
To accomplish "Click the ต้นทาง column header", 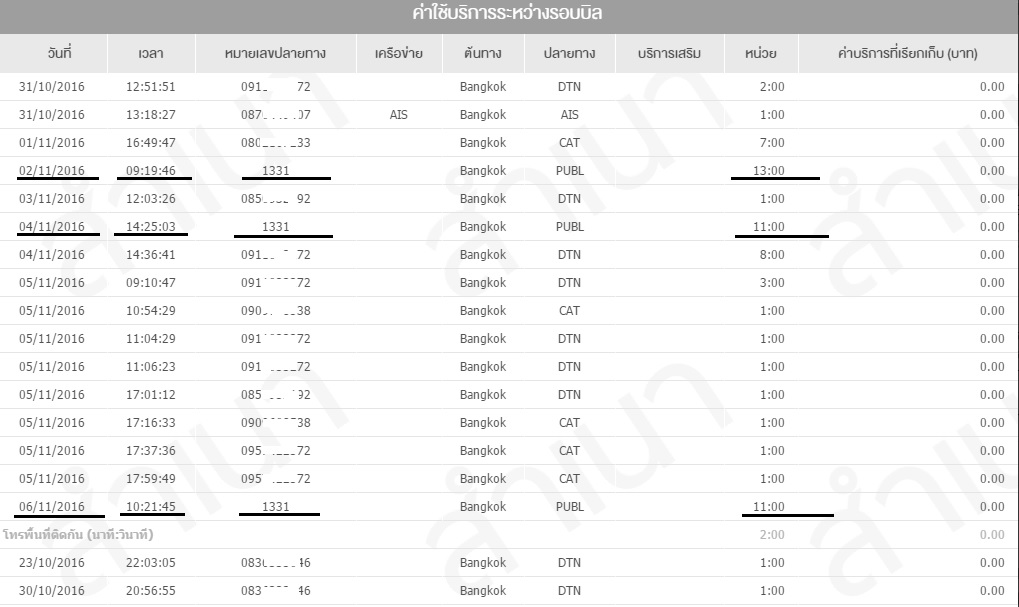I will [483, 53].
